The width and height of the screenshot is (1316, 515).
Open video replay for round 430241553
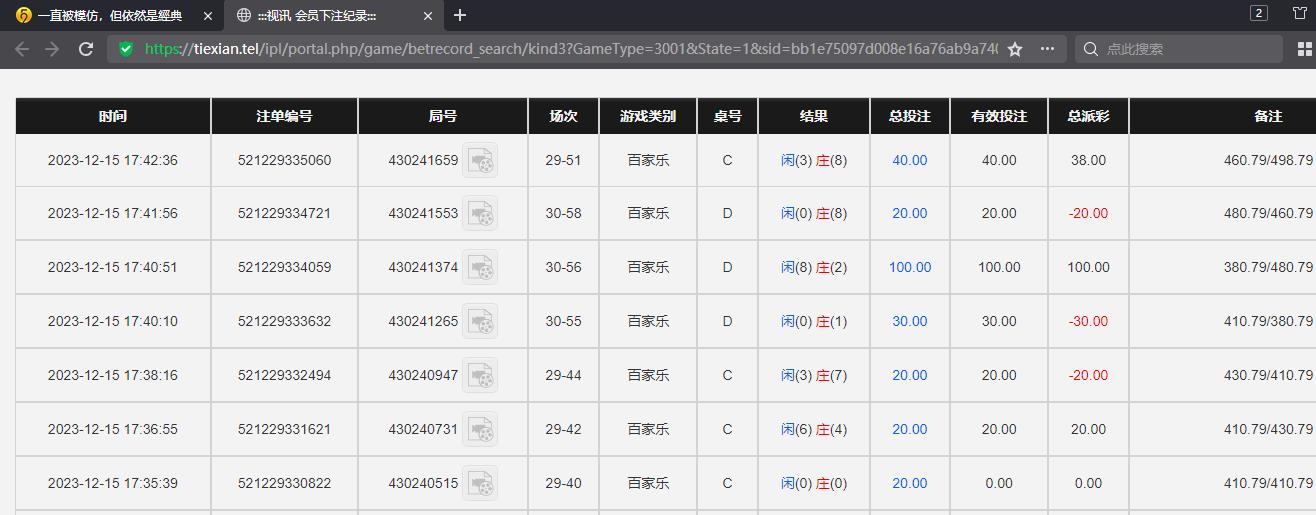480,214
